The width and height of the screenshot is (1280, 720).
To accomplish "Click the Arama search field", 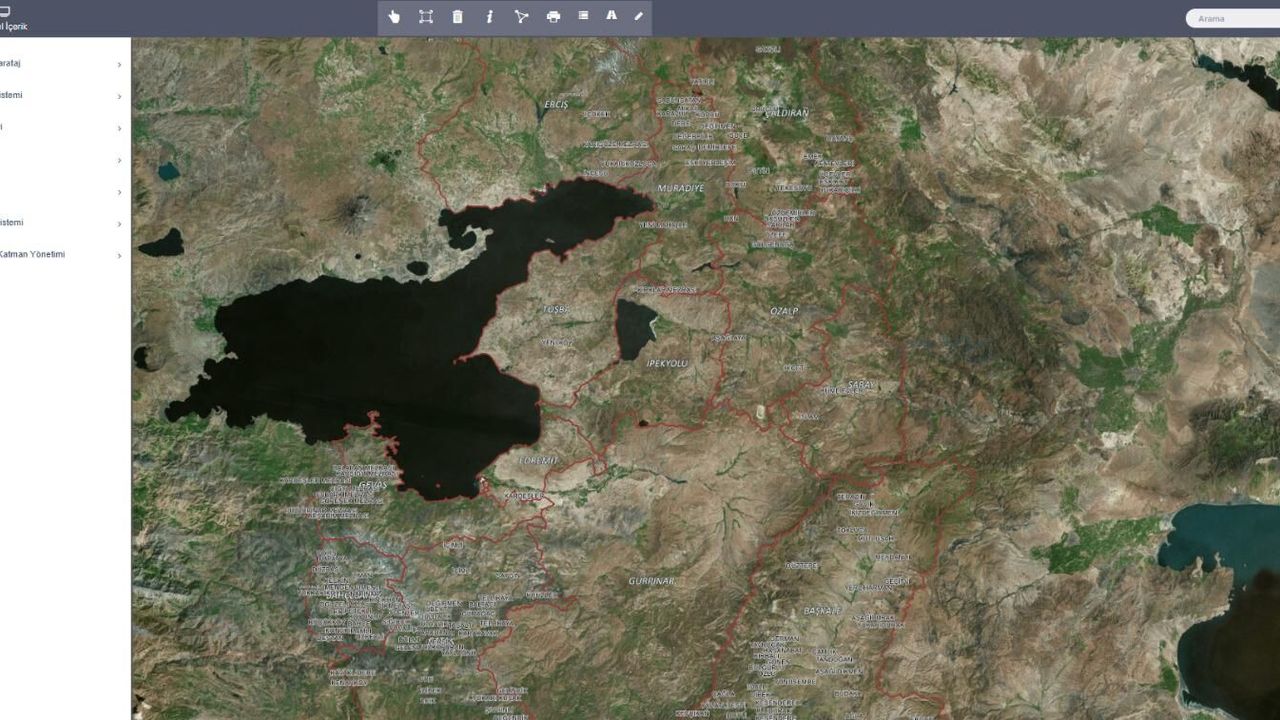I will [1234, 18].
